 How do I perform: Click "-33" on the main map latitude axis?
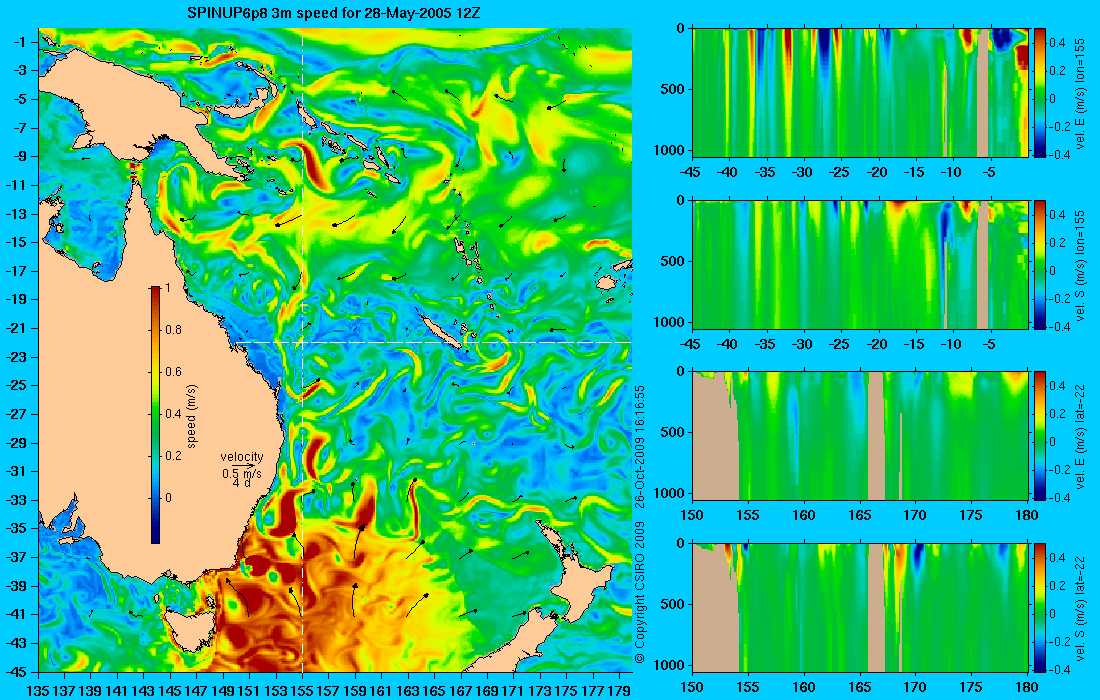click(x=16, y=499)
